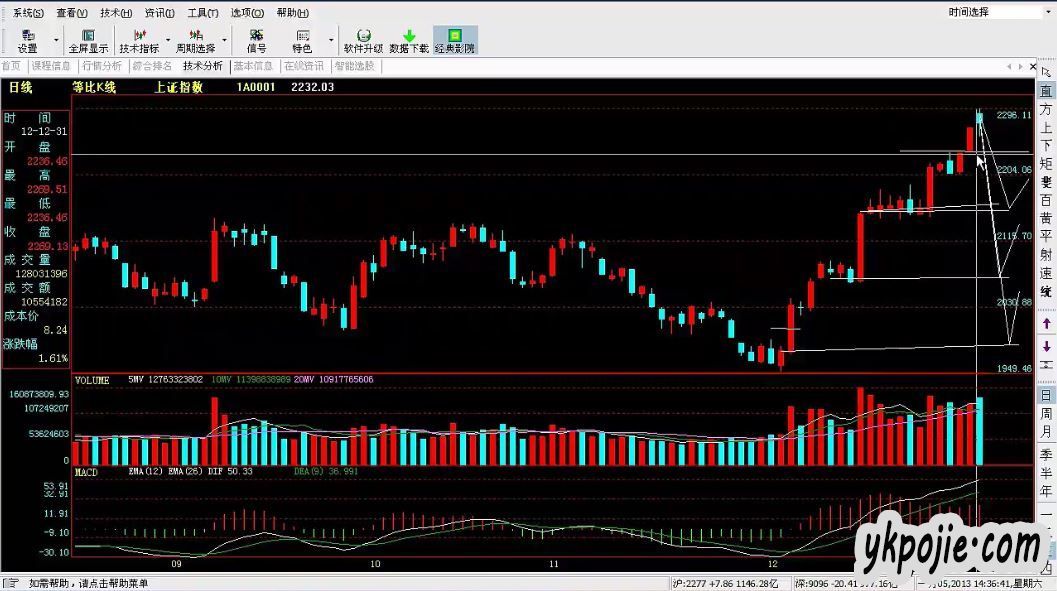
Task: Click the green 数据下载 download icon
Action: [409, 41]
